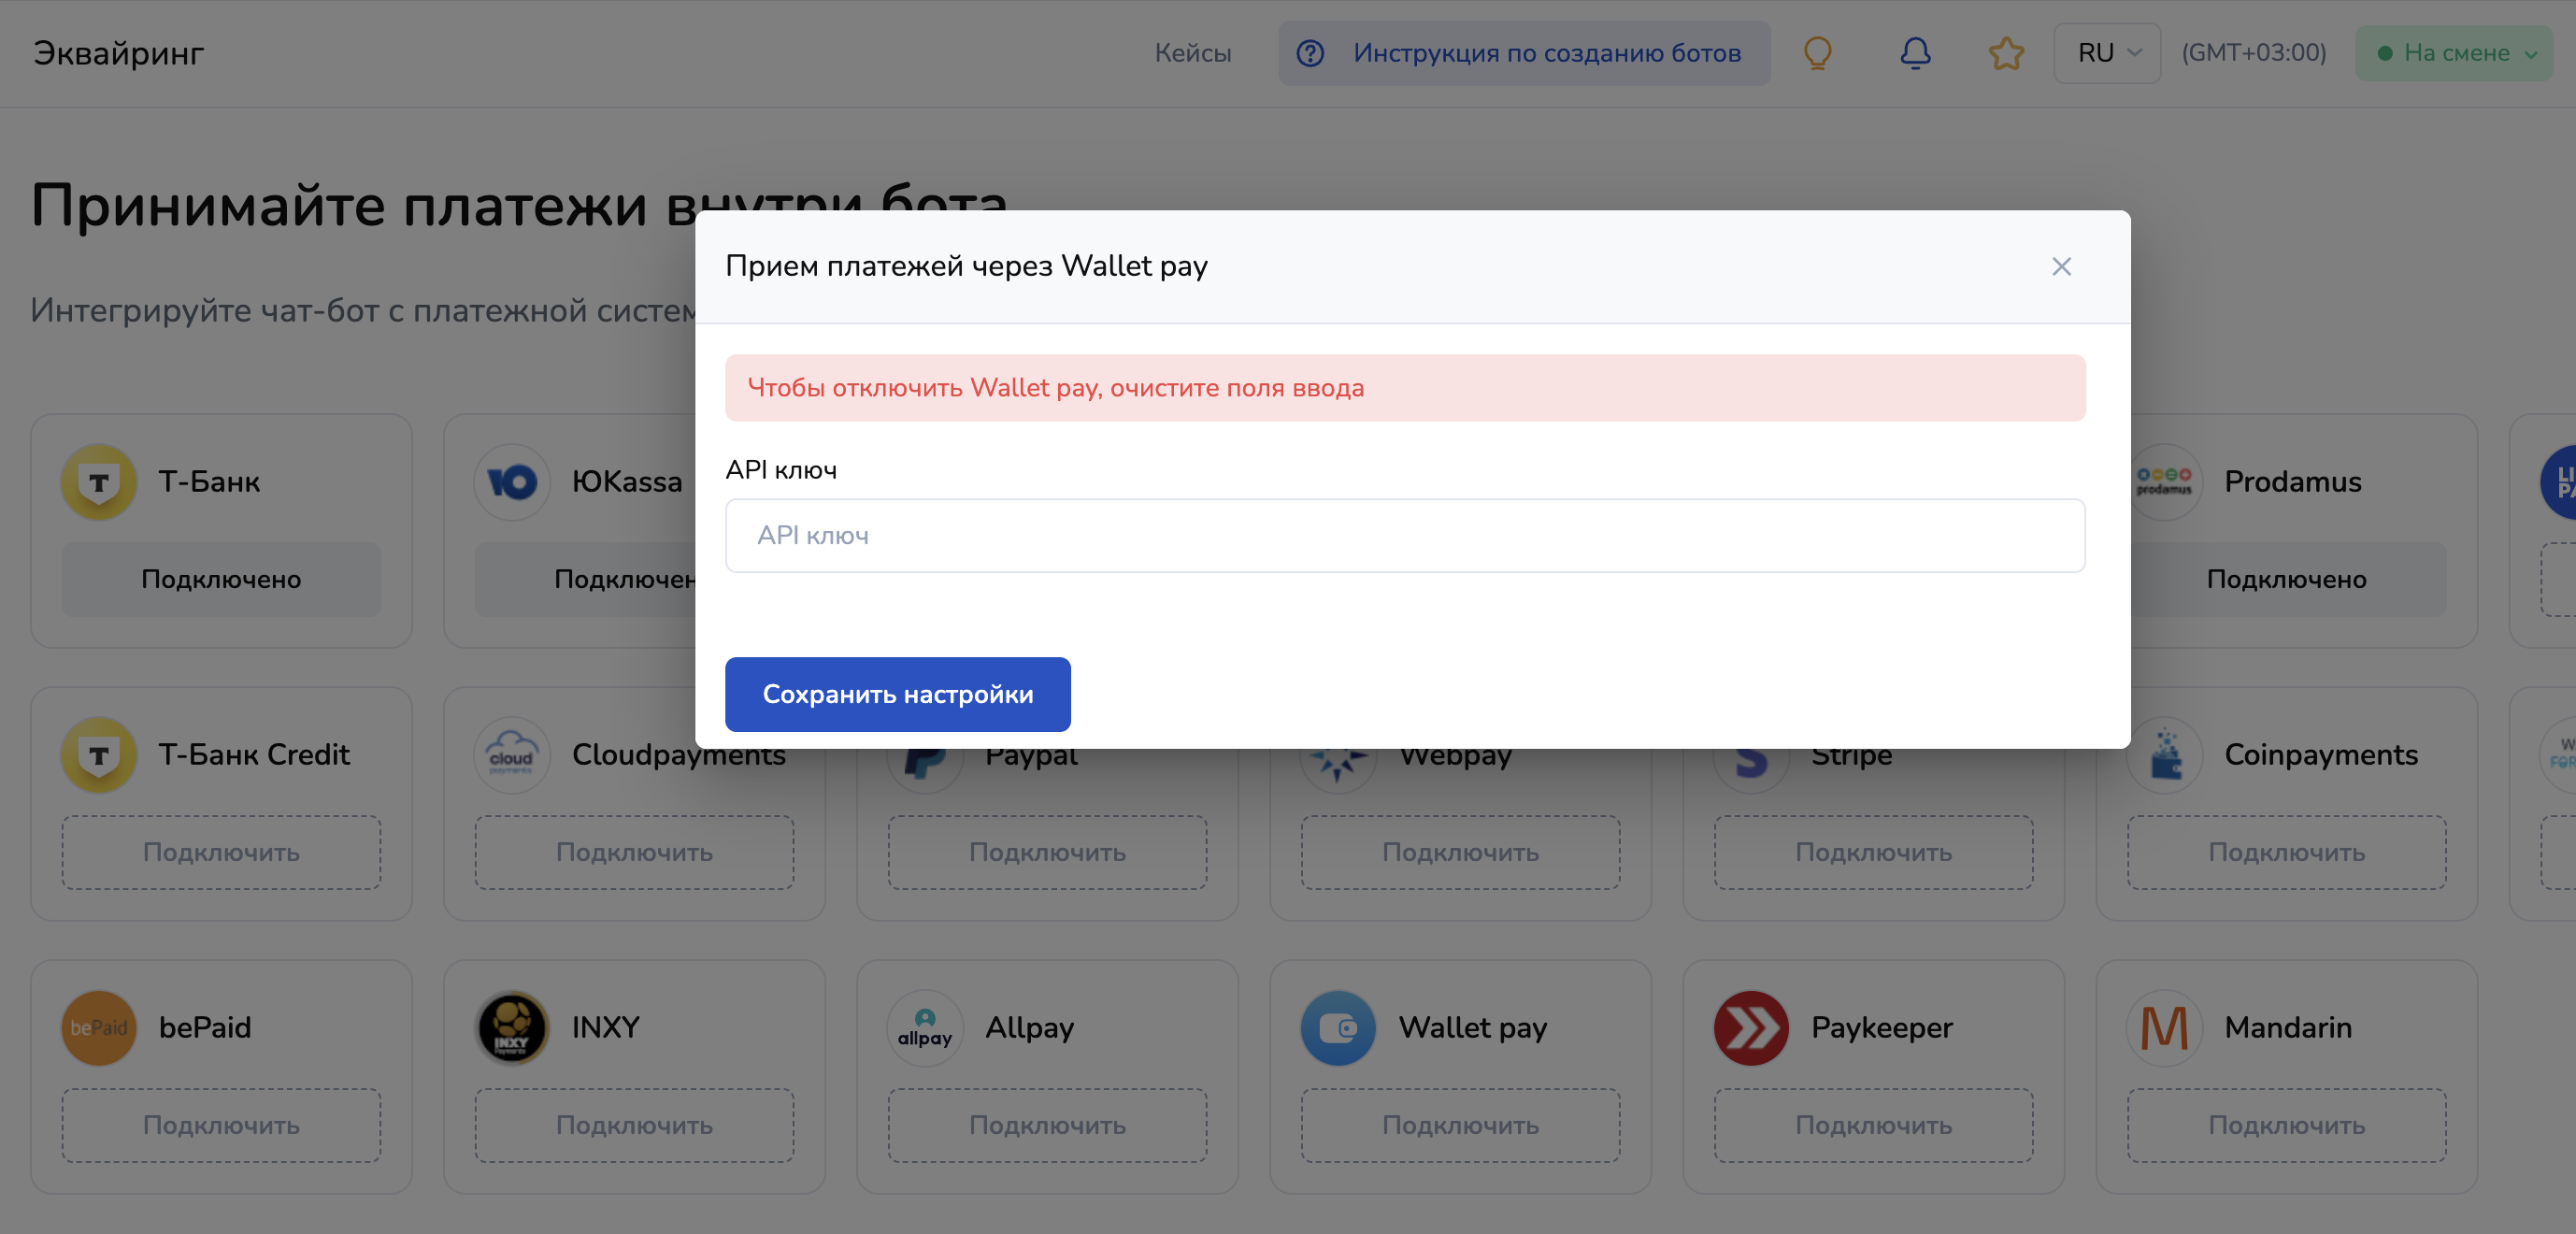The image size is (2576, 1234).
Task: Click Подключено under T-Банк
Action: [x=221, y=579]
